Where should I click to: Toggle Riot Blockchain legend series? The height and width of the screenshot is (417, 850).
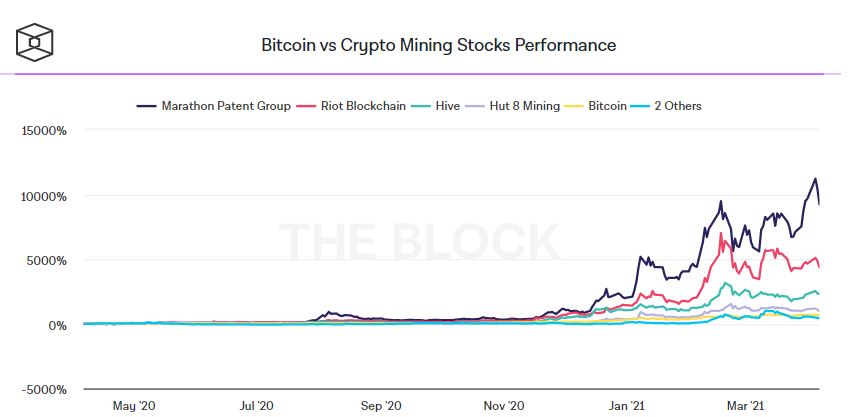[351, 106]
